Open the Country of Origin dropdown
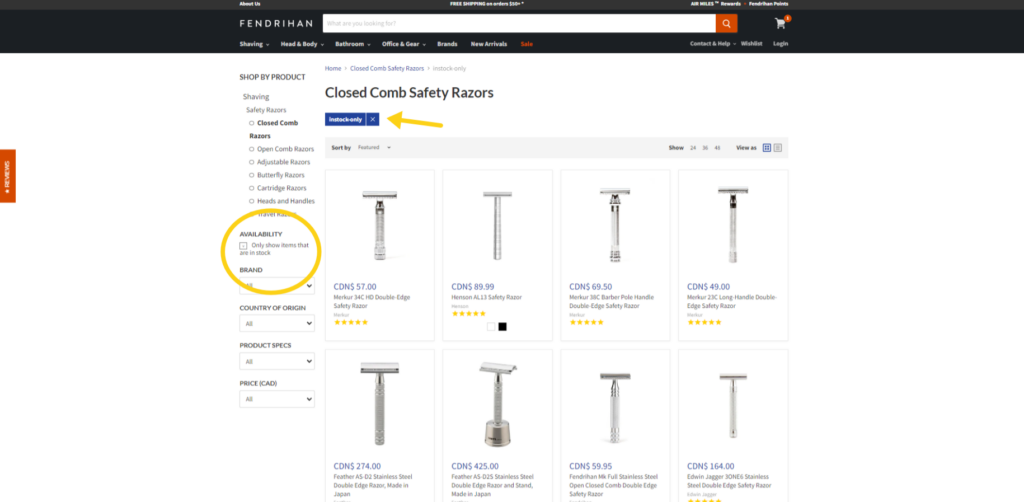 277,323
